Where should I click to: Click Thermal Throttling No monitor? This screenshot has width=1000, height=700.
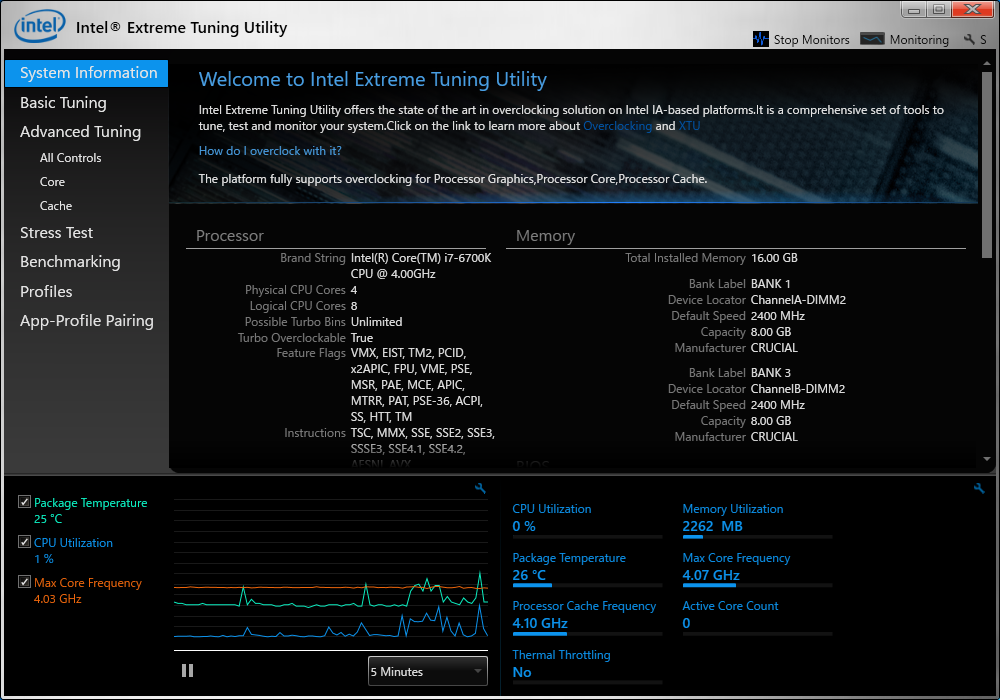click(x=587, y=665)
